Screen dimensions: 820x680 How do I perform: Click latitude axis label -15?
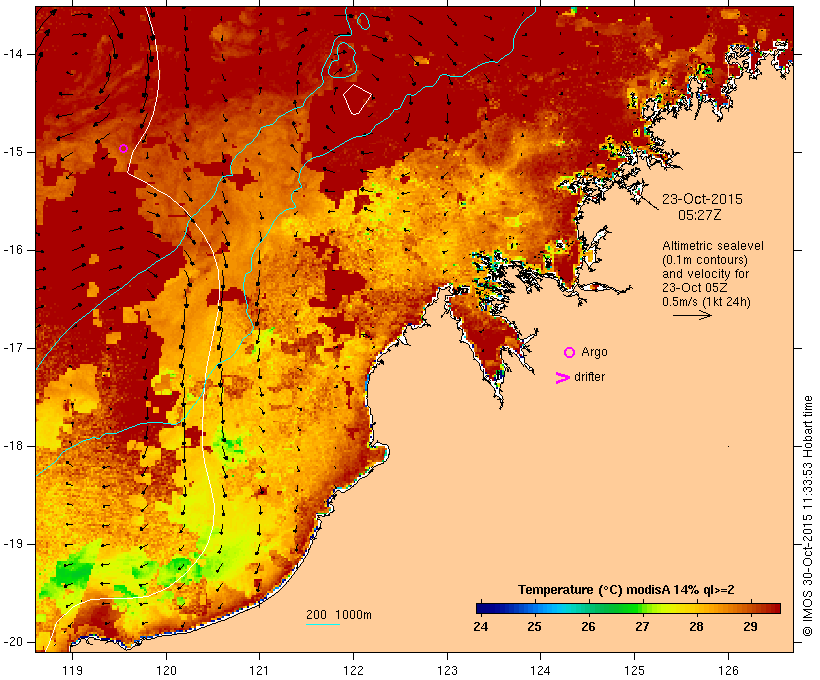click(13, 152)
